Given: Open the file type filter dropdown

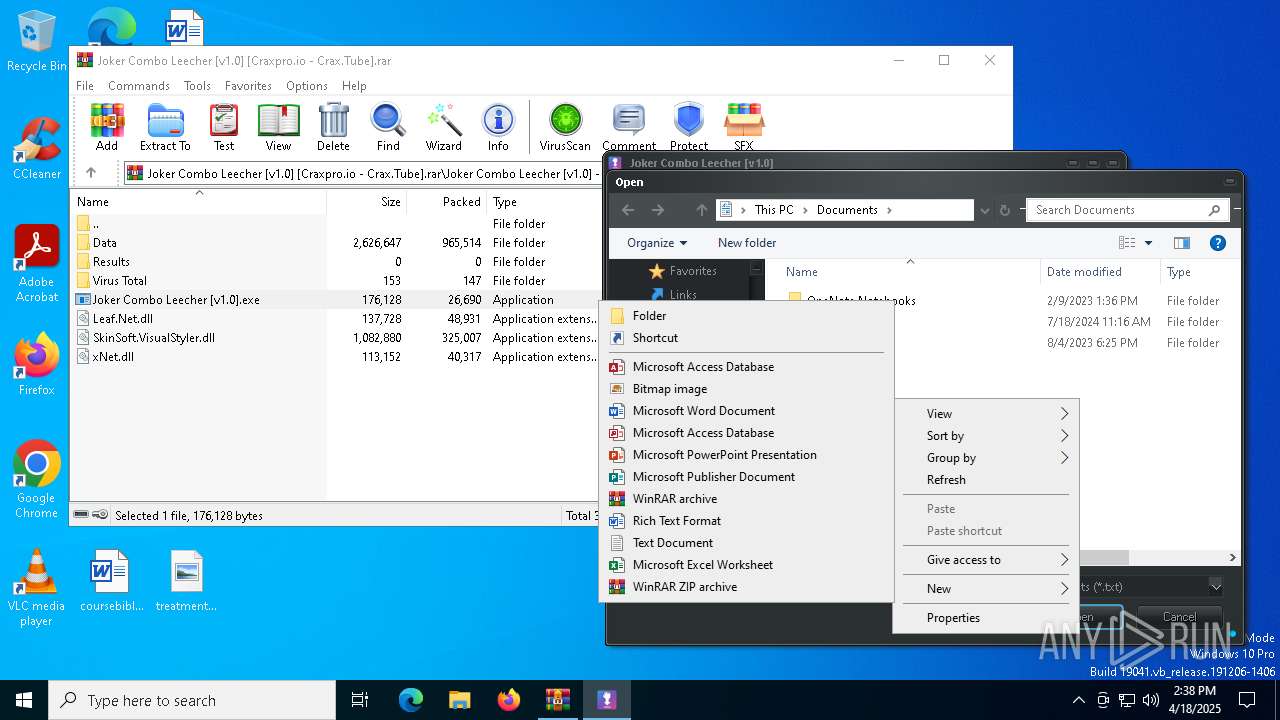Looking at the screenshot, I should coord(1215,586).
